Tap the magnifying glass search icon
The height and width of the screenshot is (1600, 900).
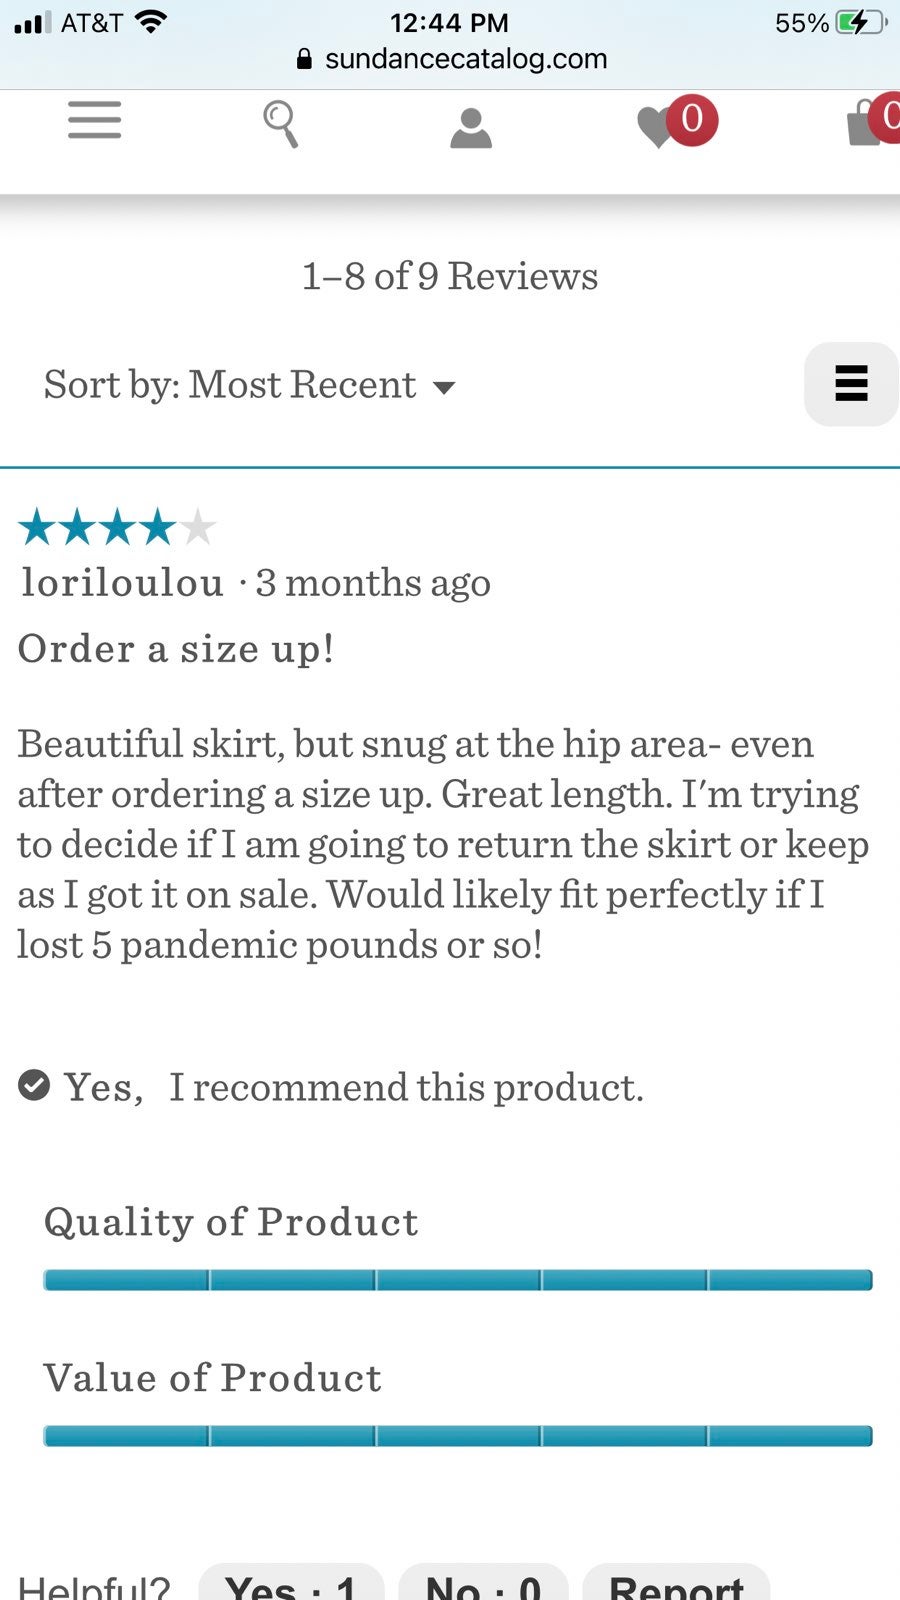click(281, 124)
